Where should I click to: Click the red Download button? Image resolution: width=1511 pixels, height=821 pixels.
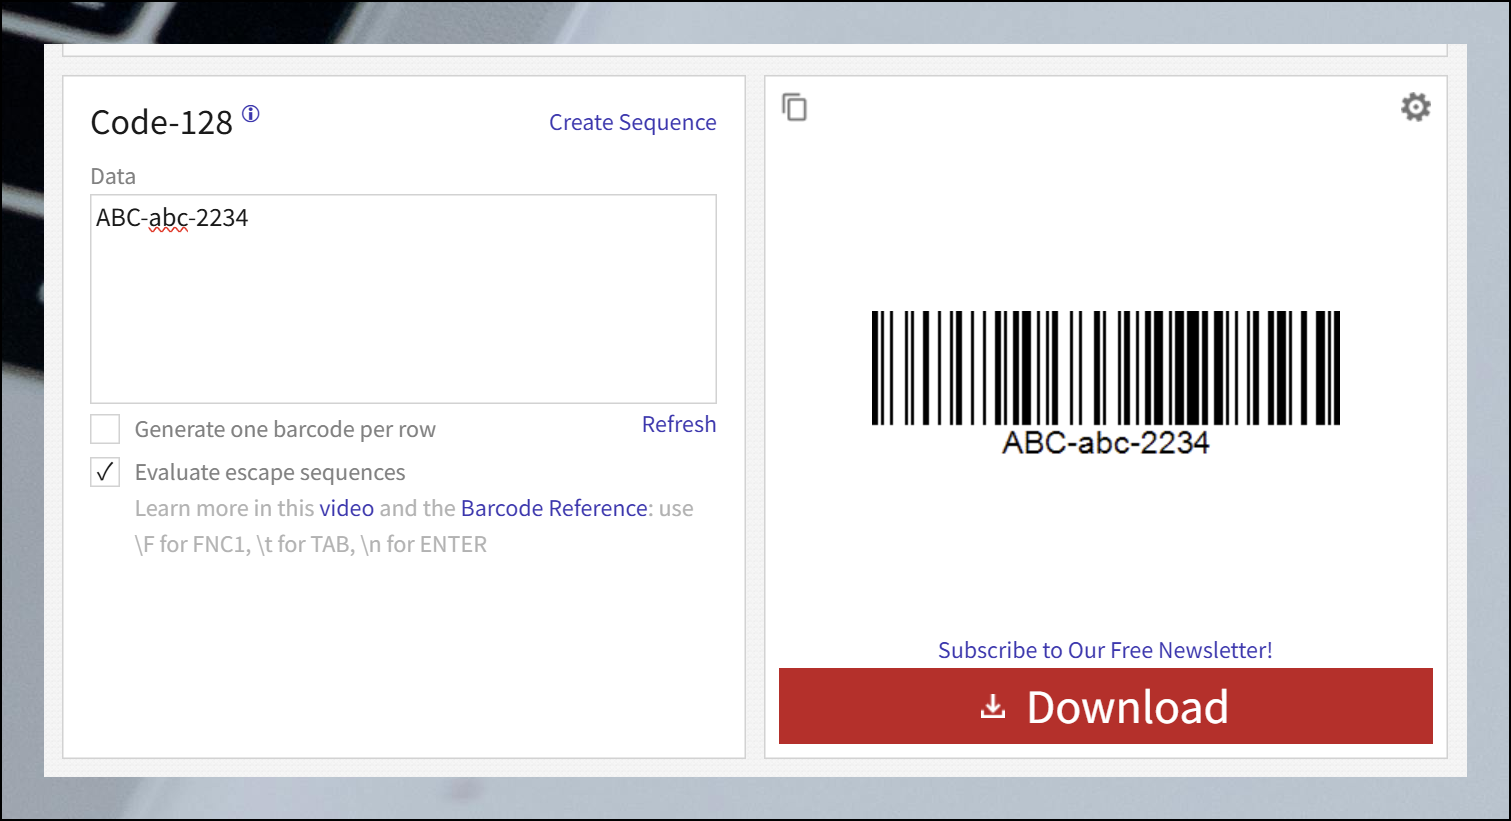pyautogui.click(x=1105, y=706)
